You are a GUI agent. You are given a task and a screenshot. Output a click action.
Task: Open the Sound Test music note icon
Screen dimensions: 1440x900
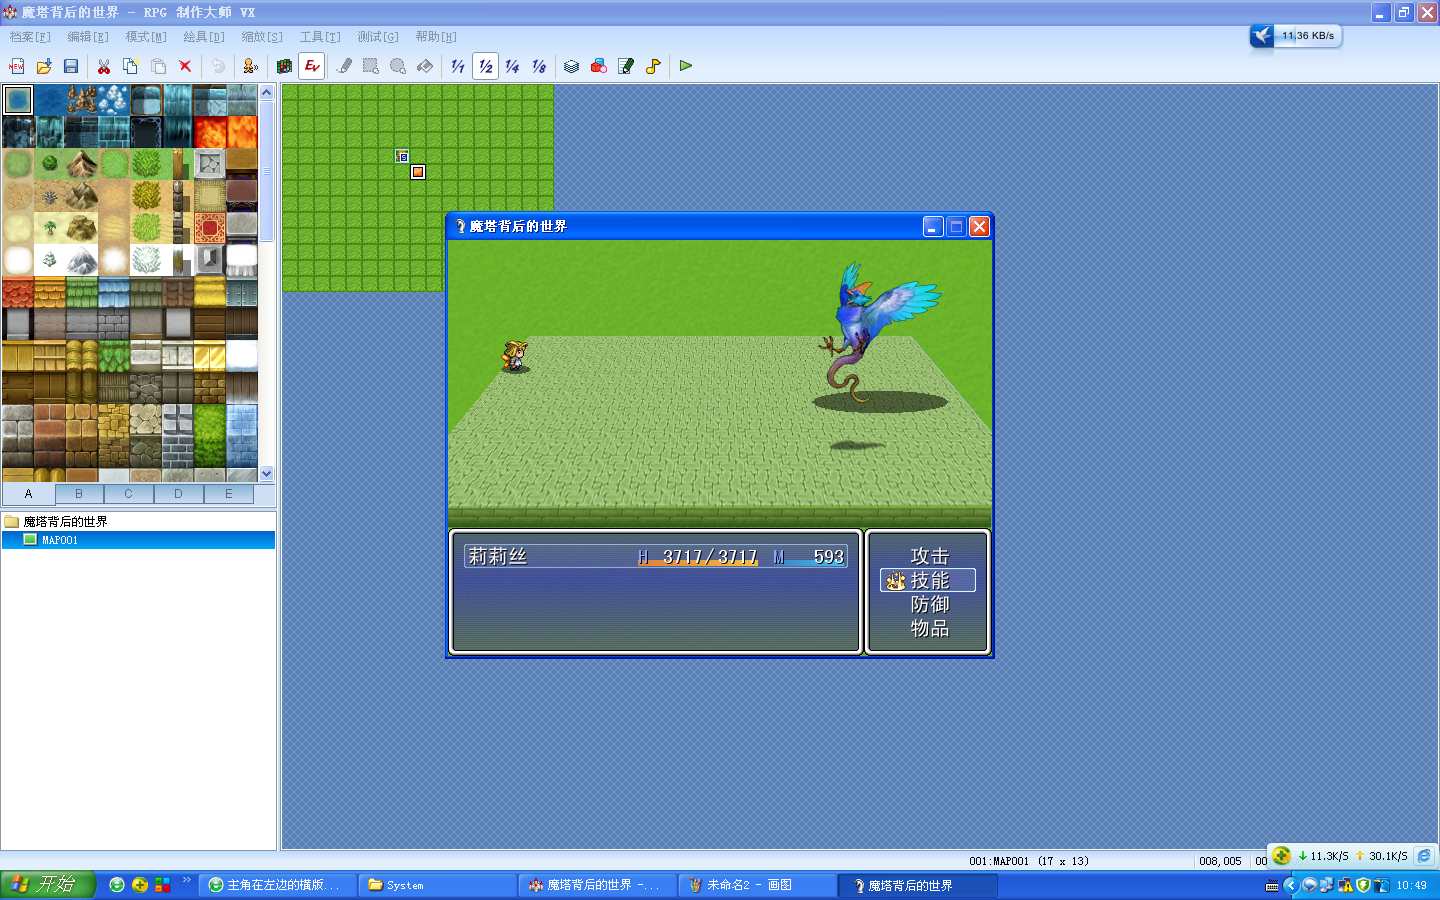tap(653, 66)
